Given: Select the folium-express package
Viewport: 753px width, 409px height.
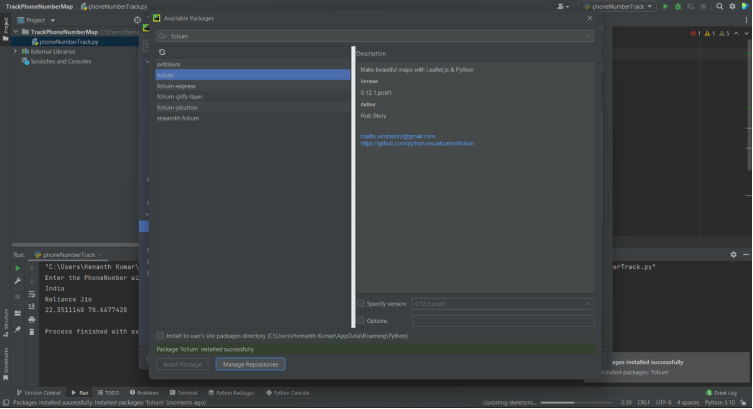Looking at the screenshot, I should coord(253,86).
